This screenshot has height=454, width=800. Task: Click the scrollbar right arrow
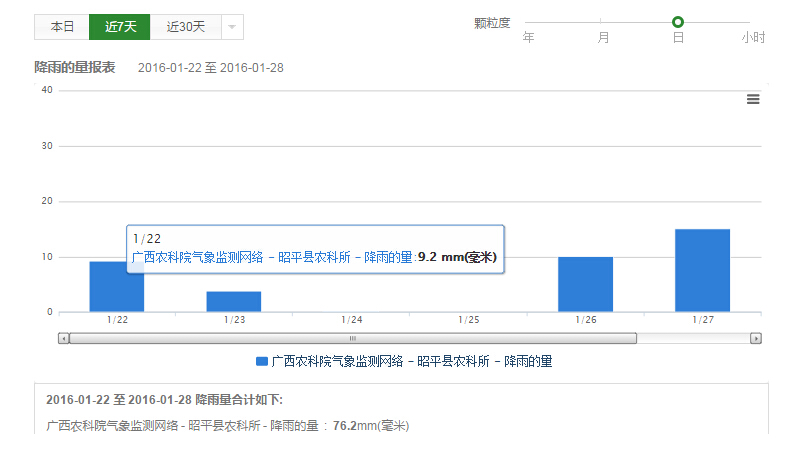[x=756, y=338]
